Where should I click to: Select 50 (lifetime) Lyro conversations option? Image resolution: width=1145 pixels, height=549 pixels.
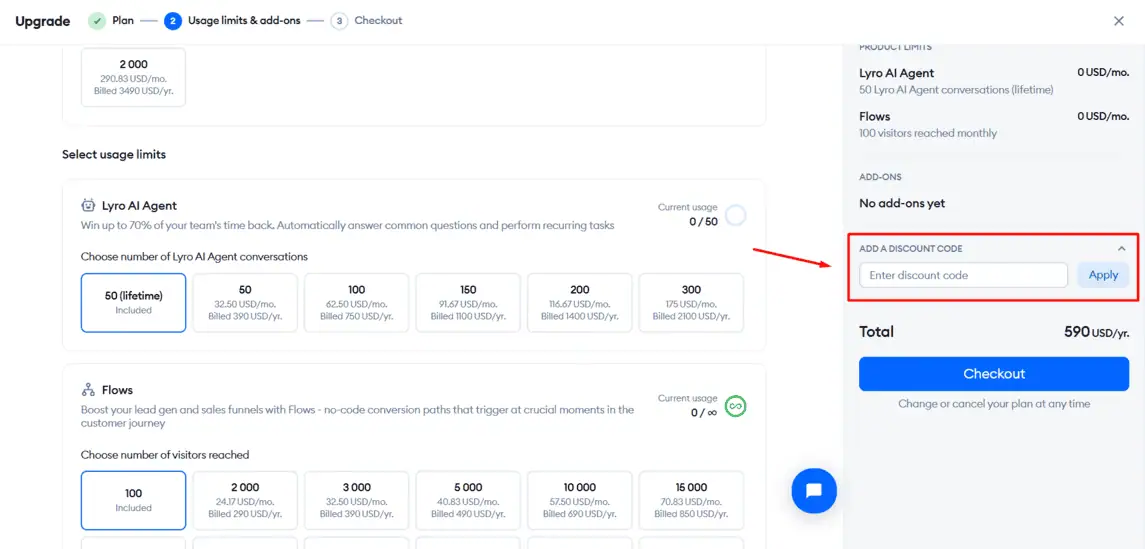134,303
